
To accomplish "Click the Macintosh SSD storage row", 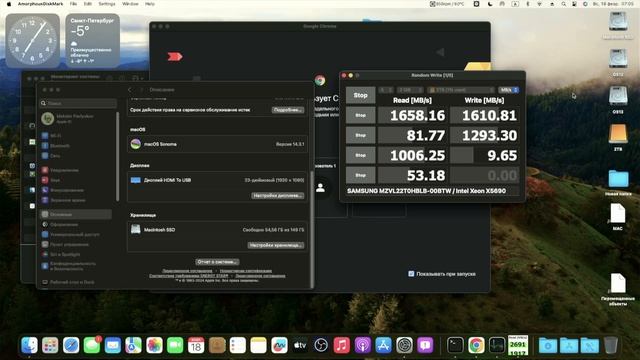I will (x=217, y=230).
